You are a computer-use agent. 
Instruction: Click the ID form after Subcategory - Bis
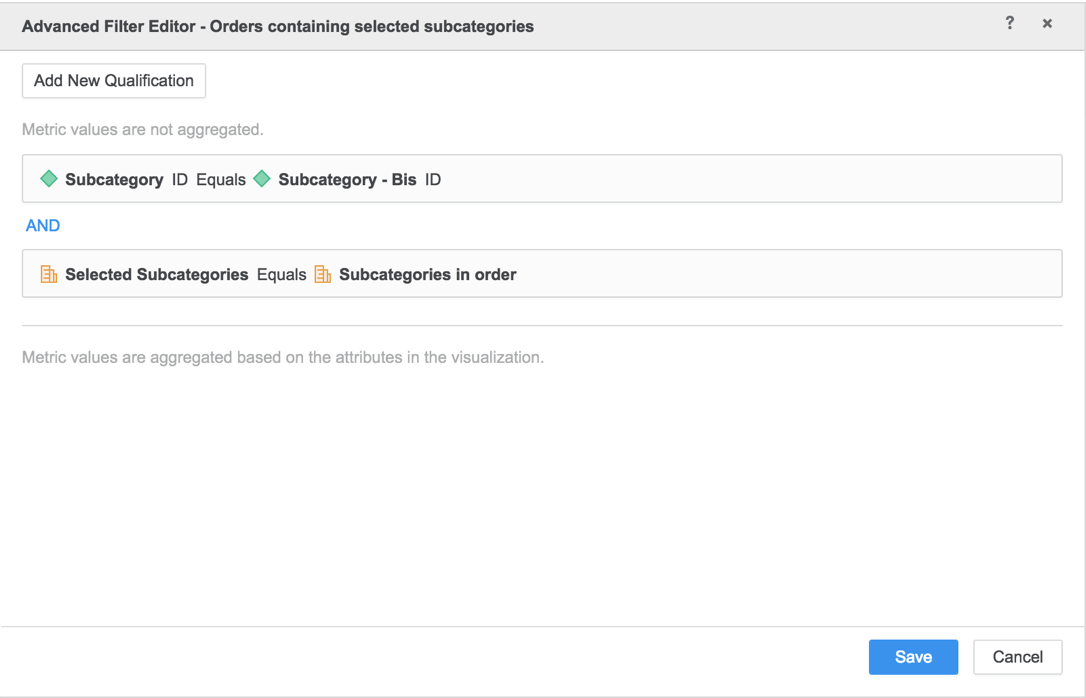click(433, 179)
